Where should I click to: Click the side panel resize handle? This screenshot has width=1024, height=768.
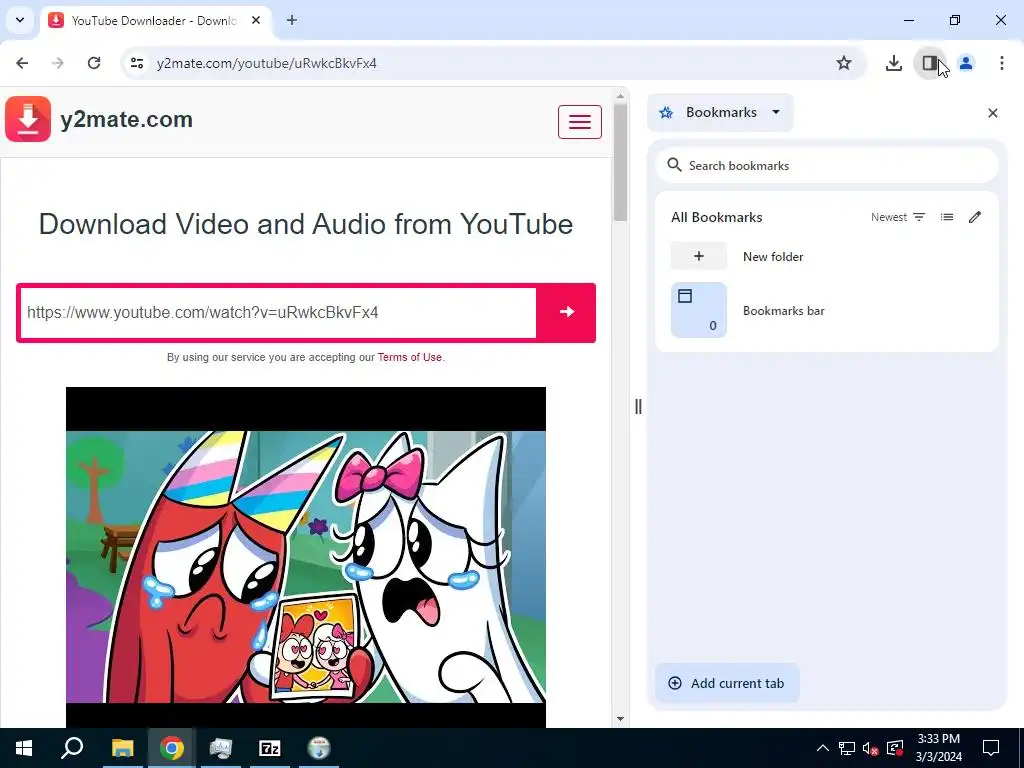[638, 407]
